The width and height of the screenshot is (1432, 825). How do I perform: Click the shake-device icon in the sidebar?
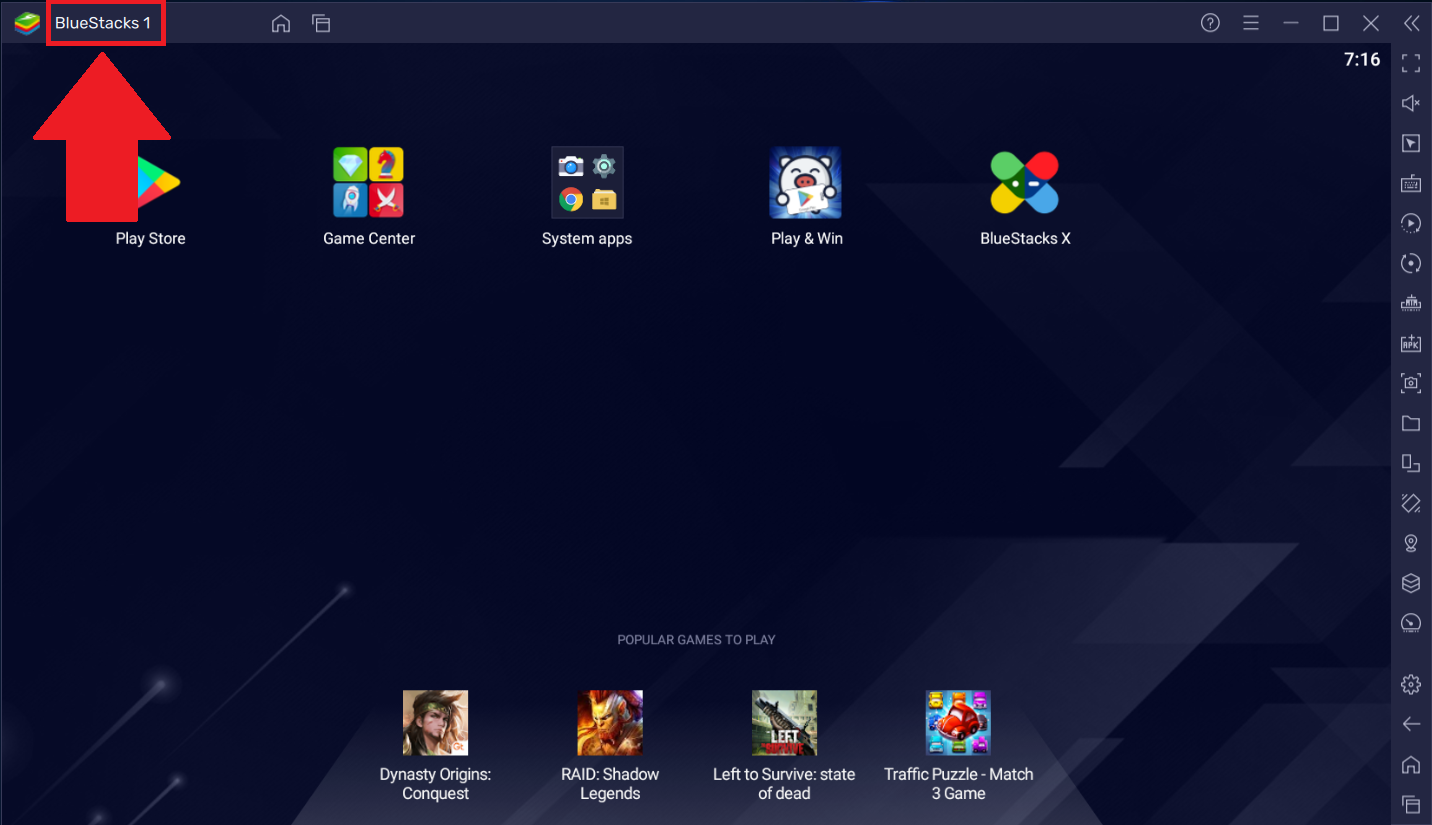pyautogui.click(x=1411, y=503)
